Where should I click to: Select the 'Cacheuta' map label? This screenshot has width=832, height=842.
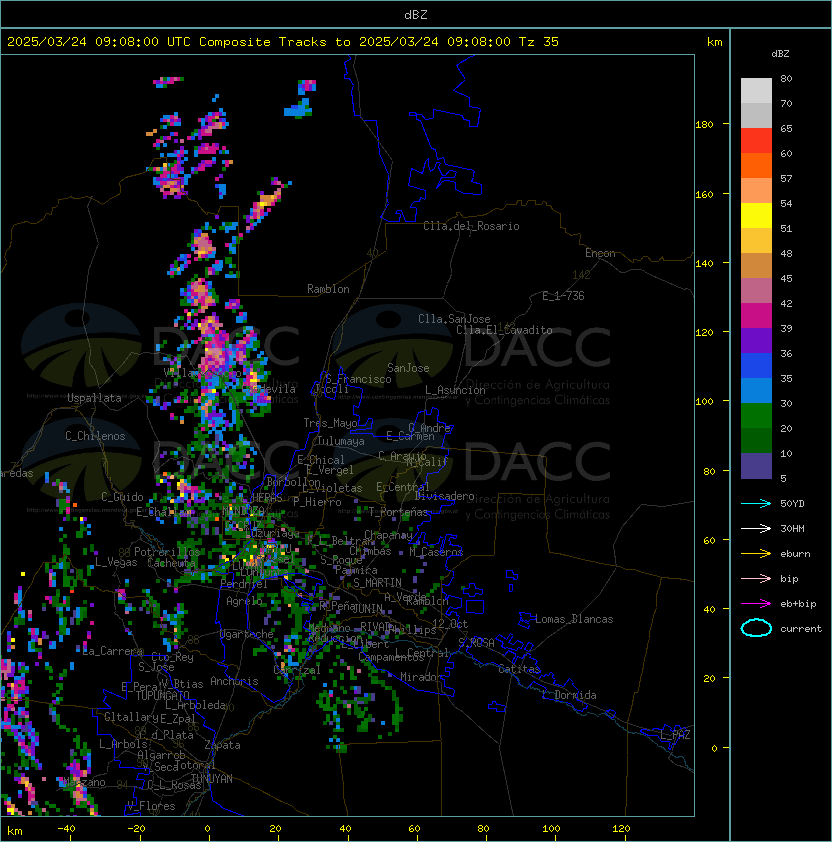coord(171,563)
